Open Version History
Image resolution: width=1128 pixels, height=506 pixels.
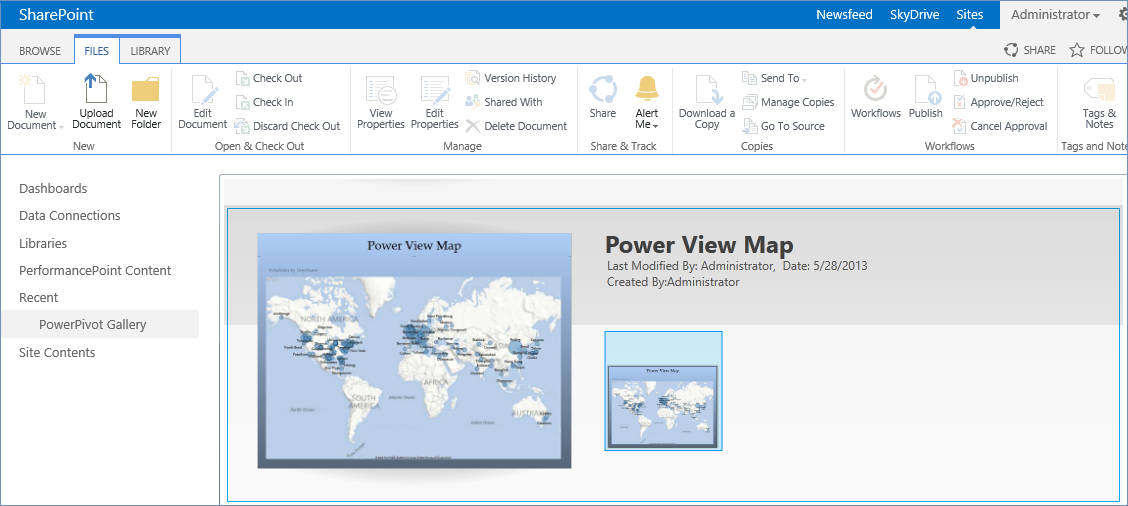511,78
